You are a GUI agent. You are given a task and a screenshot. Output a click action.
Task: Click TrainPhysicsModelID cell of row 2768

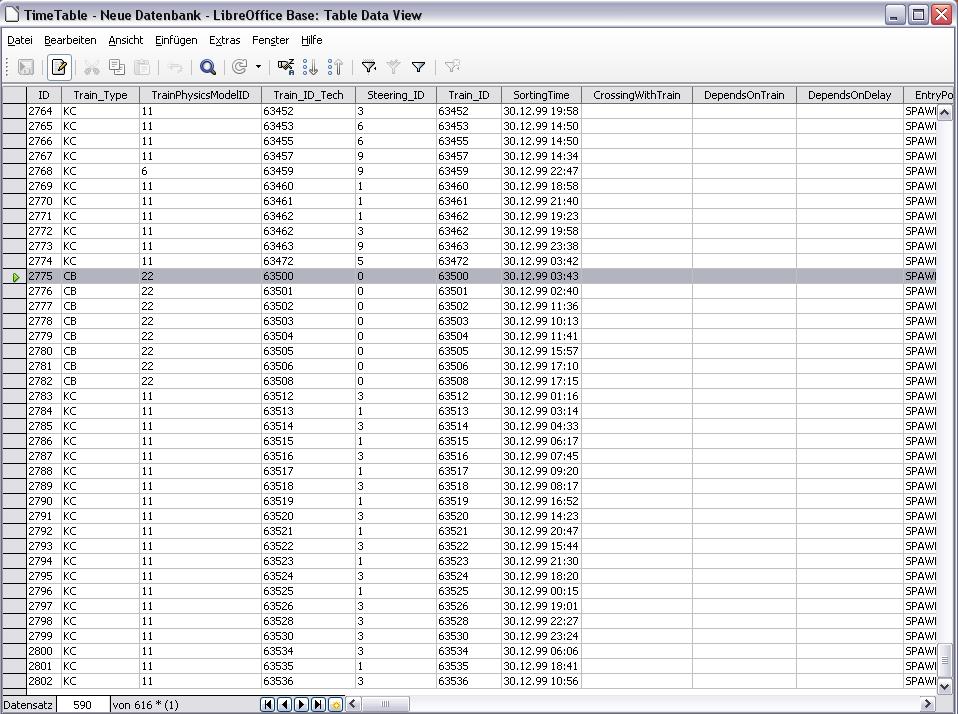point(200,171)
